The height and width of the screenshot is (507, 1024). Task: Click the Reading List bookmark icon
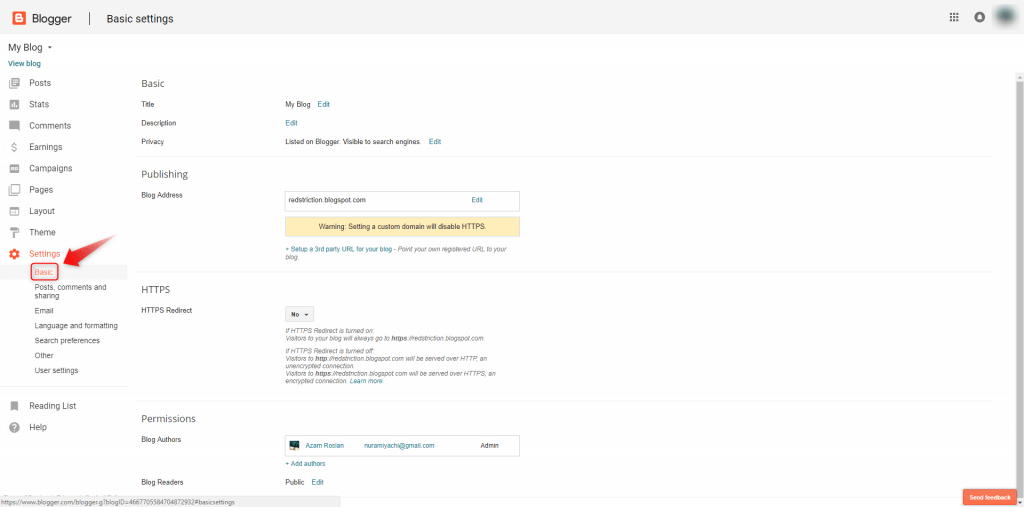point(14,406)
